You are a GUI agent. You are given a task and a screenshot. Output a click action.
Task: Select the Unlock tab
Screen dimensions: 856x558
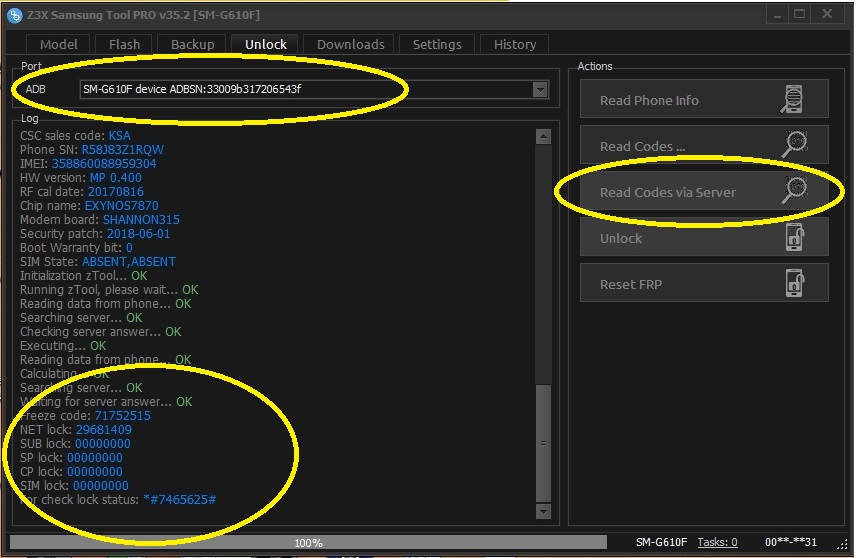tap(265, 44)
